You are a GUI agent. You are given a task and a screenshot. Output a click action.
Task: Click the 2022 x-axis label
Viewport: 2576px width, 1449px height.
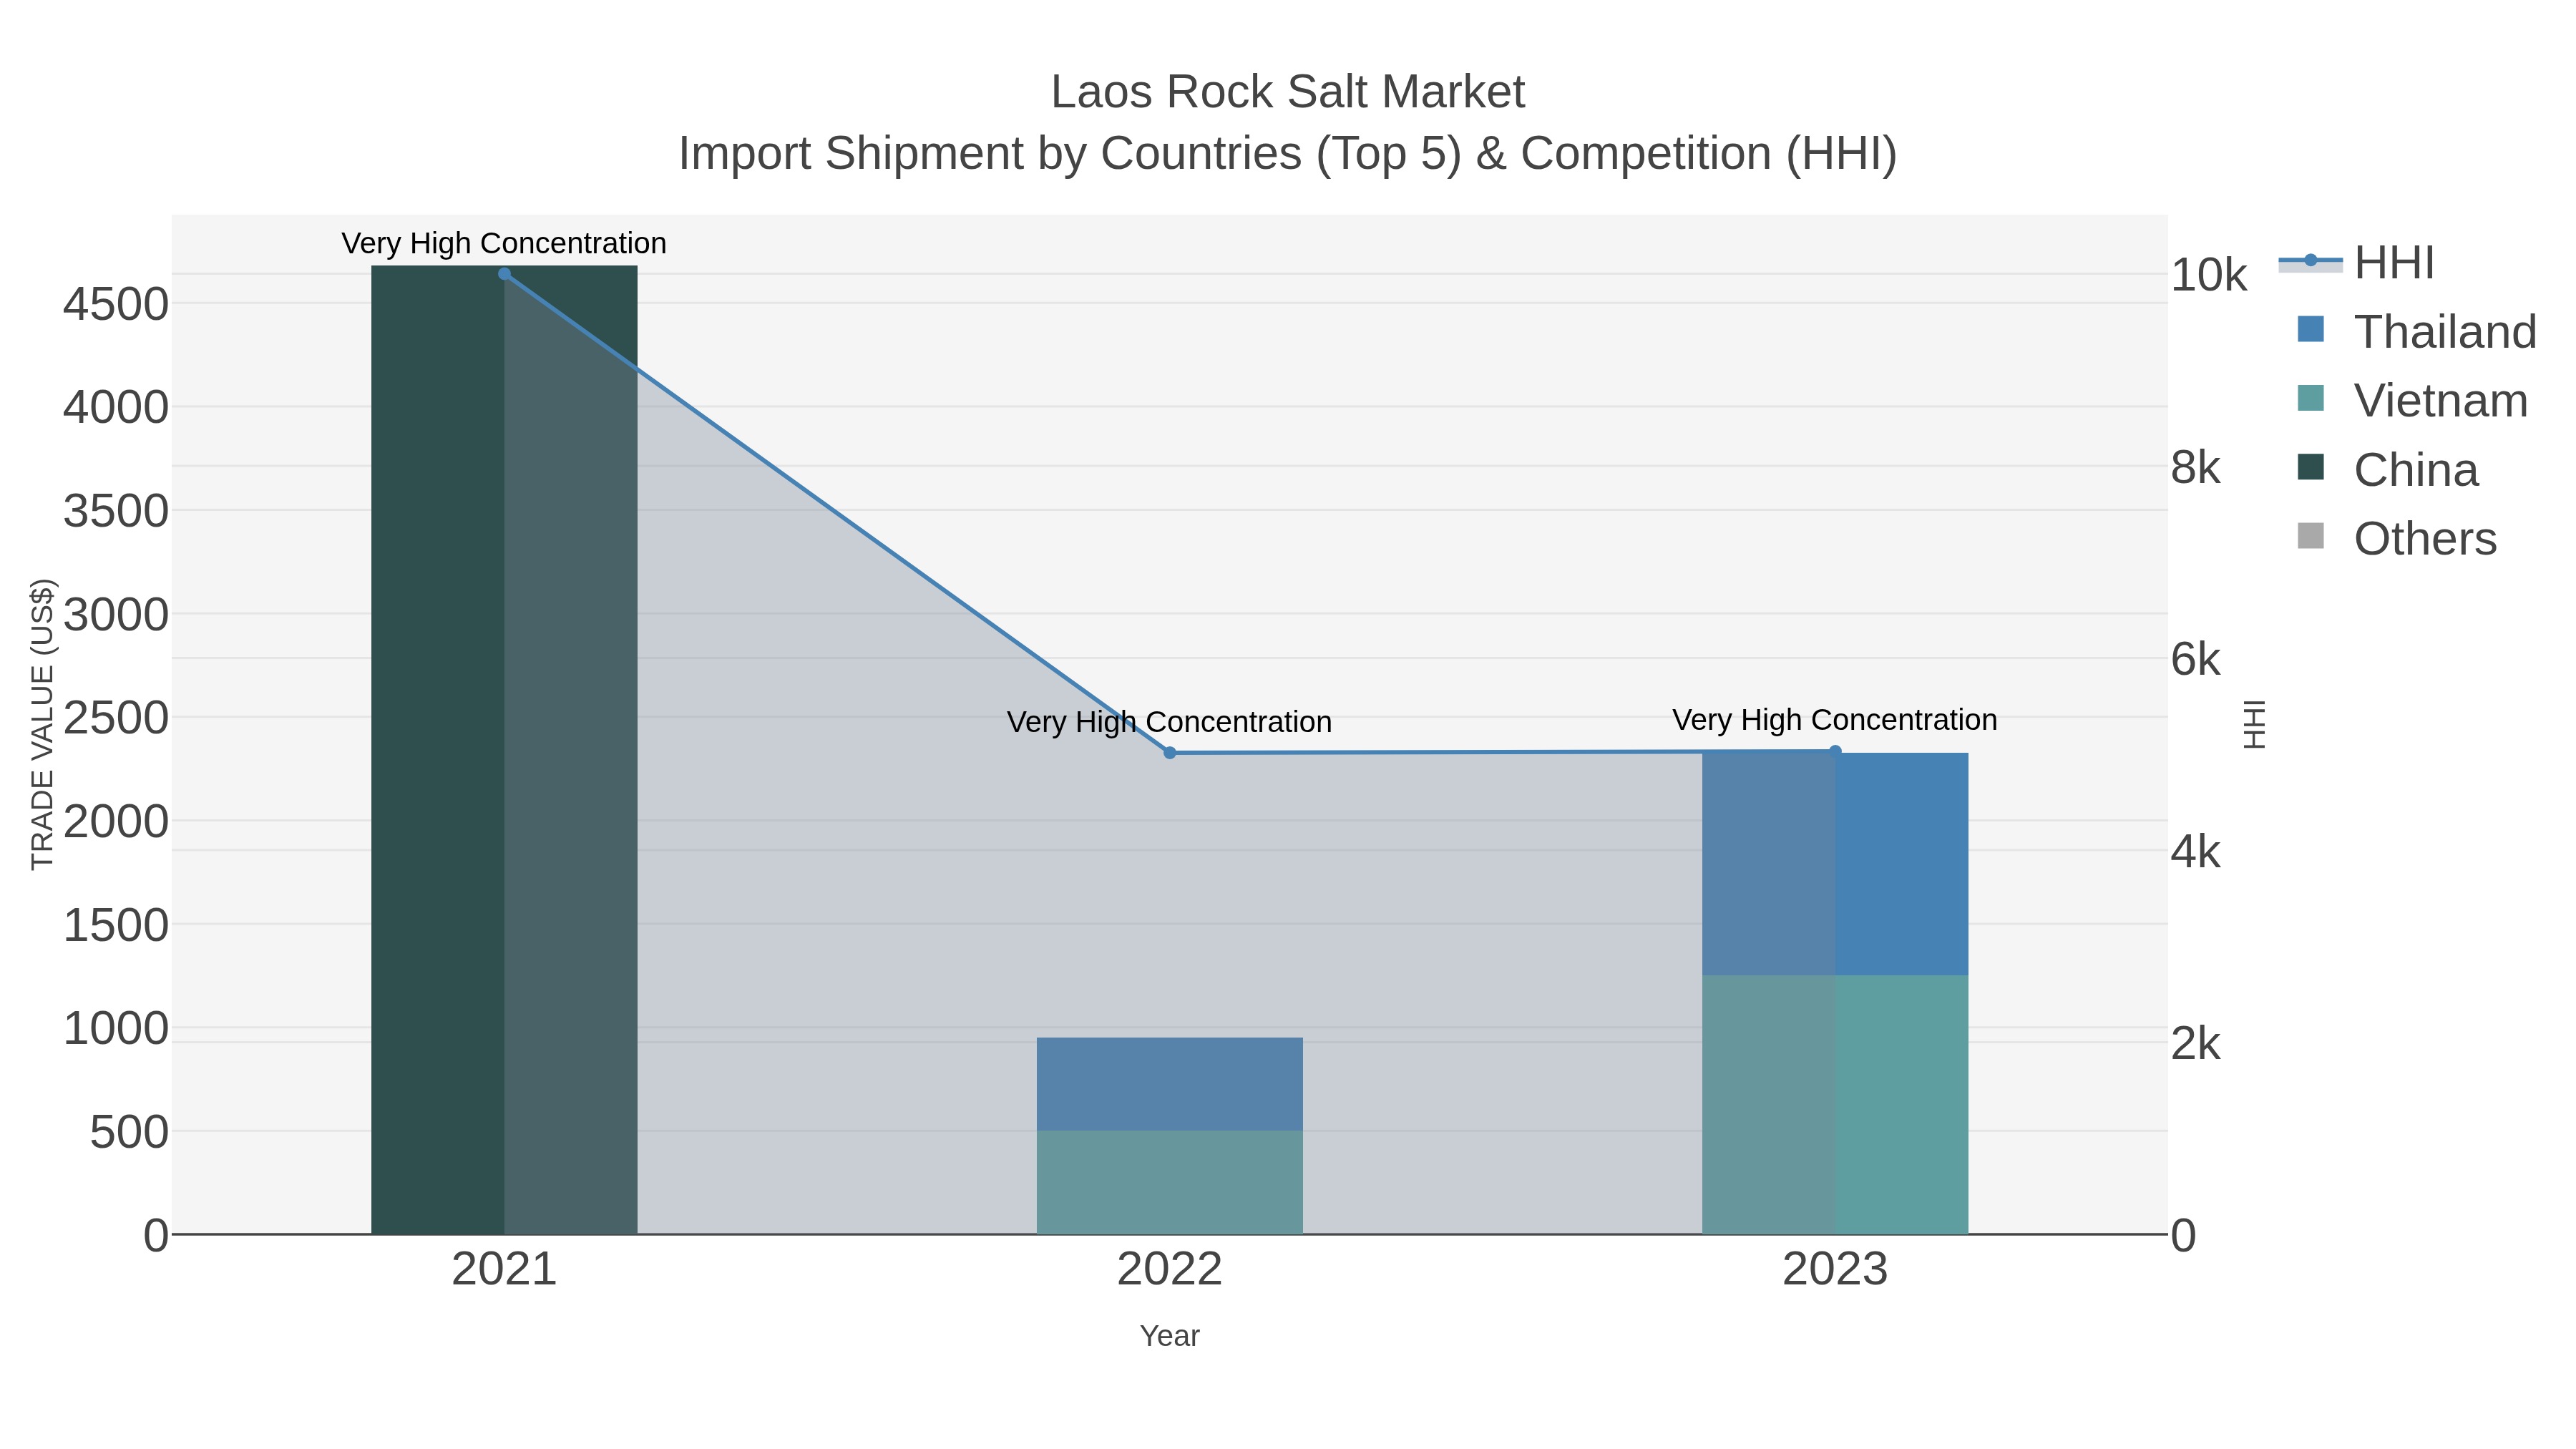1170,1270
